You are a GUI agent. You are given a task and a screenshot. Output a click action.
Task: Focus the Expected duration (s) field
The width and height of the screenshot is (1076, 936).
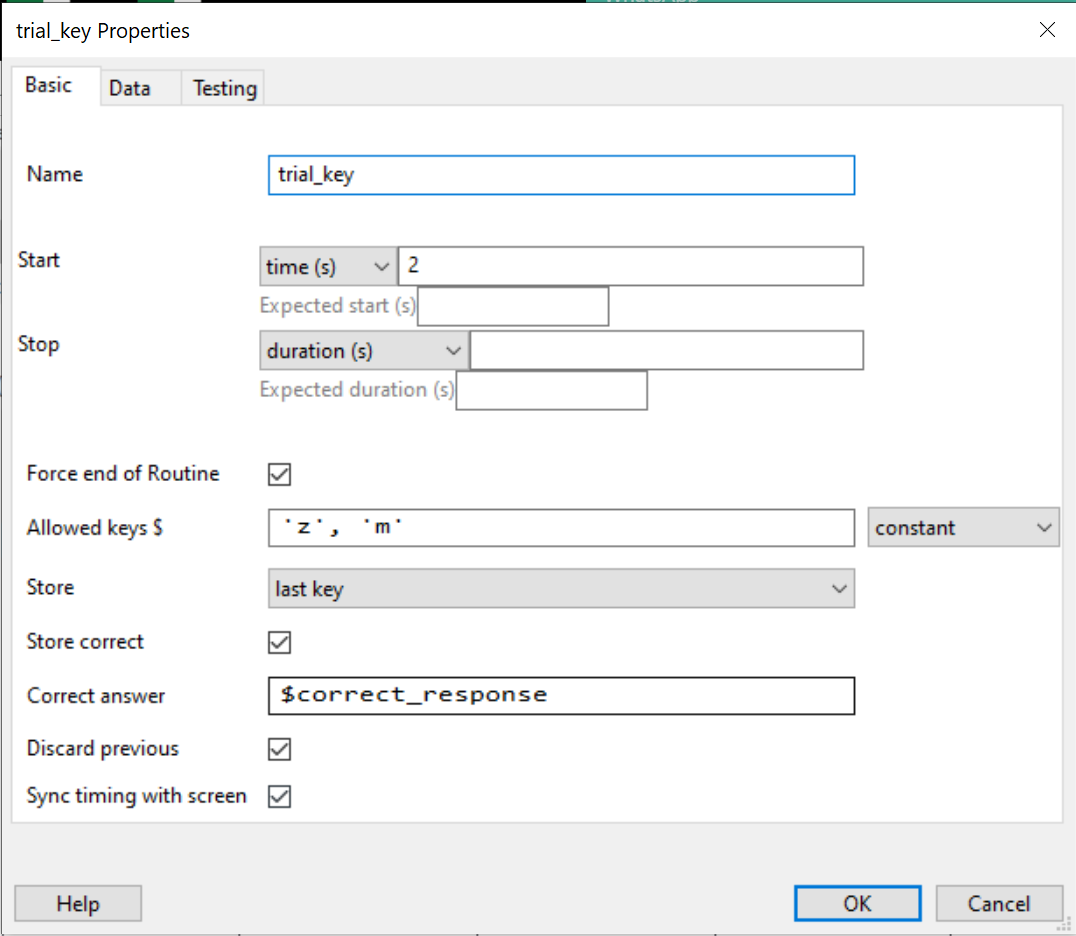(x=551, y=390)
